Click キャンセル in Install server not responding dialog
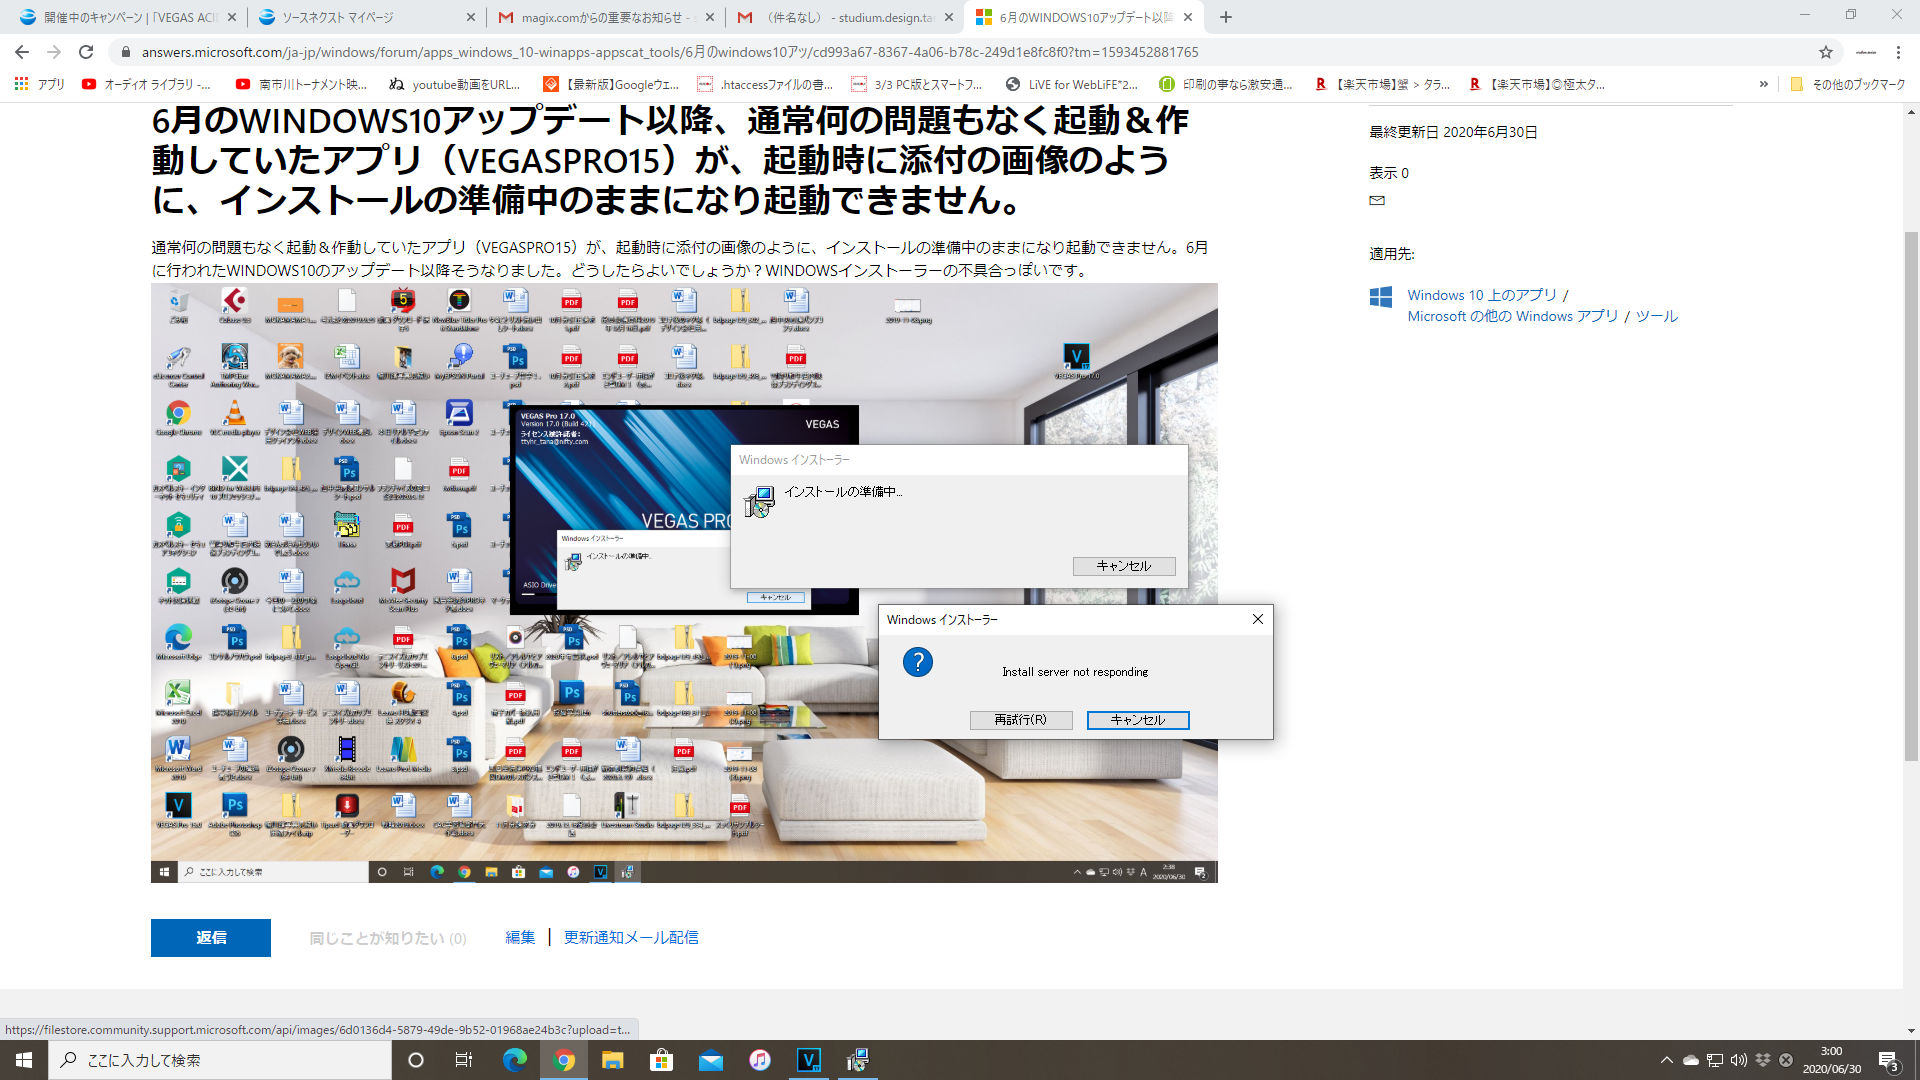 point(1138,720)
